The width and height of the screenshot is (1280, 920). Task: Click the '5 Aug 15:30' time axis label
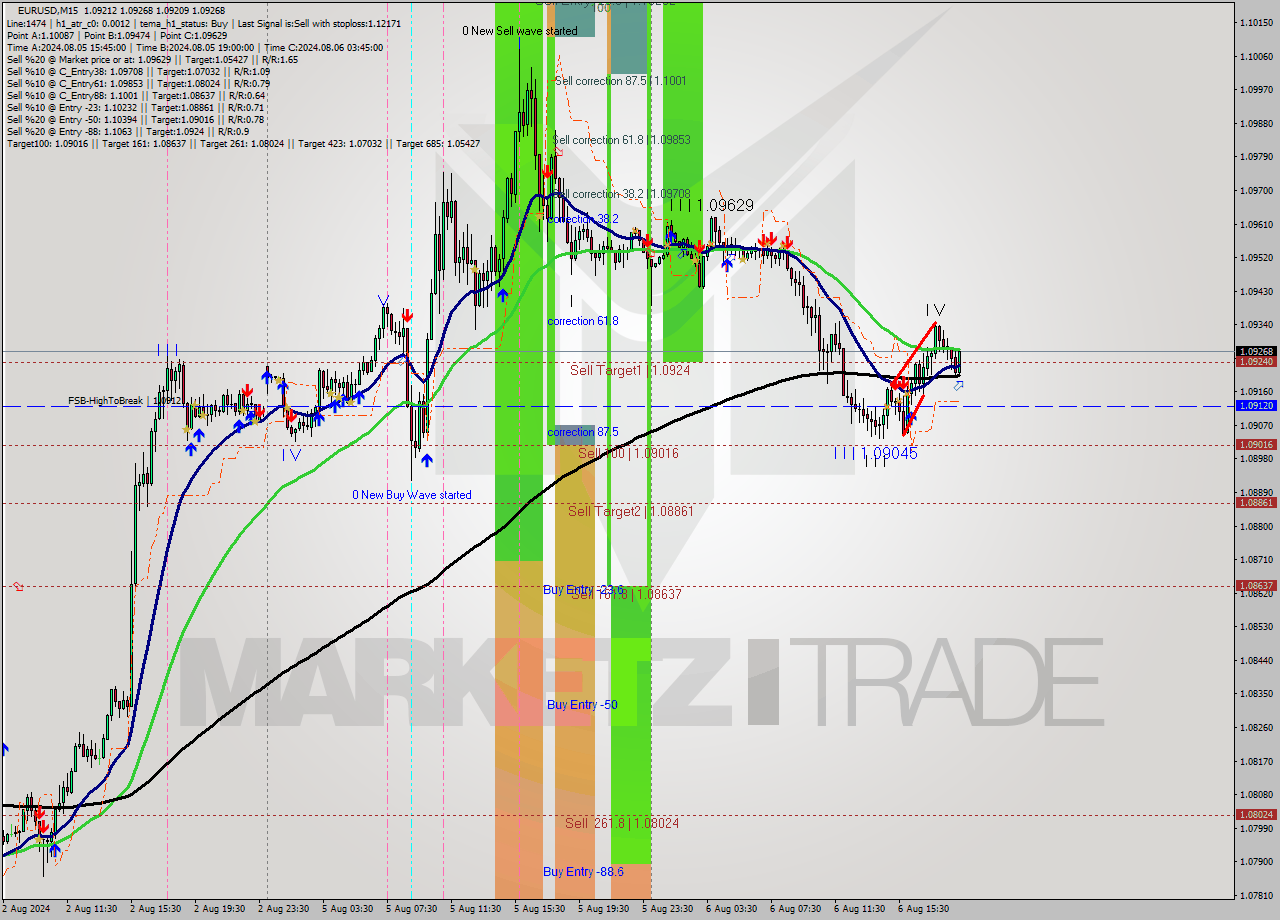[540, 909]
